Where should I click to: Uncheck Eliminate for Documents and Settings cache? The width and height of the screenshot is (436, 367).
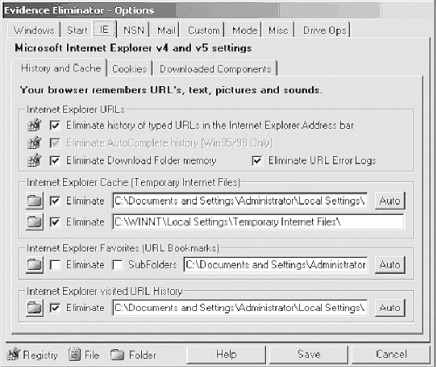(55, 201)
